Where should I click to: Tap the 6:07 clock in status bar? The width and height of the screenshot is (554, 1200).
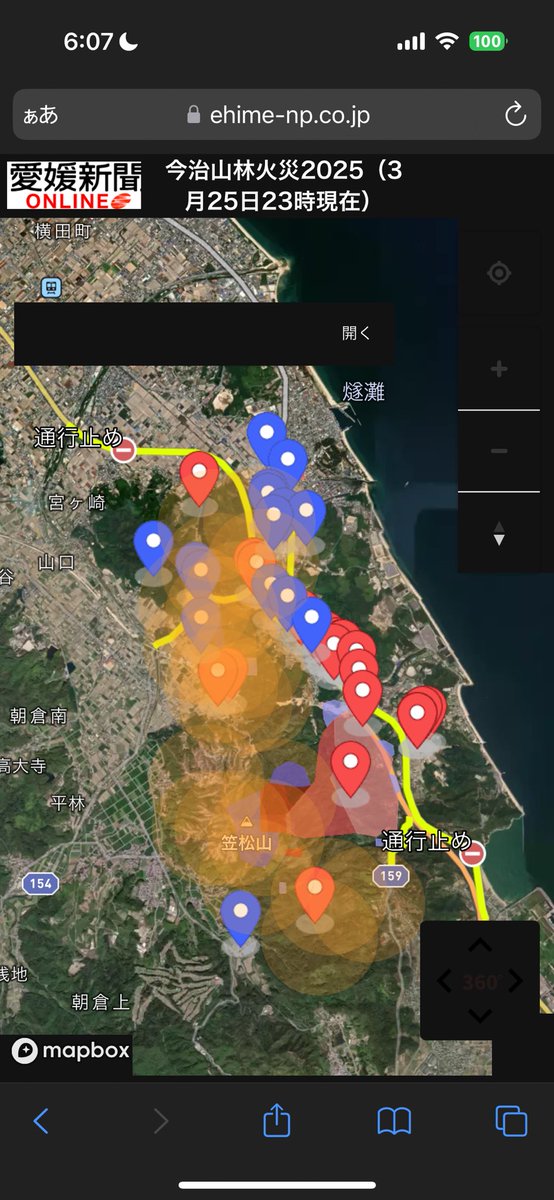[x=89, y=42]
